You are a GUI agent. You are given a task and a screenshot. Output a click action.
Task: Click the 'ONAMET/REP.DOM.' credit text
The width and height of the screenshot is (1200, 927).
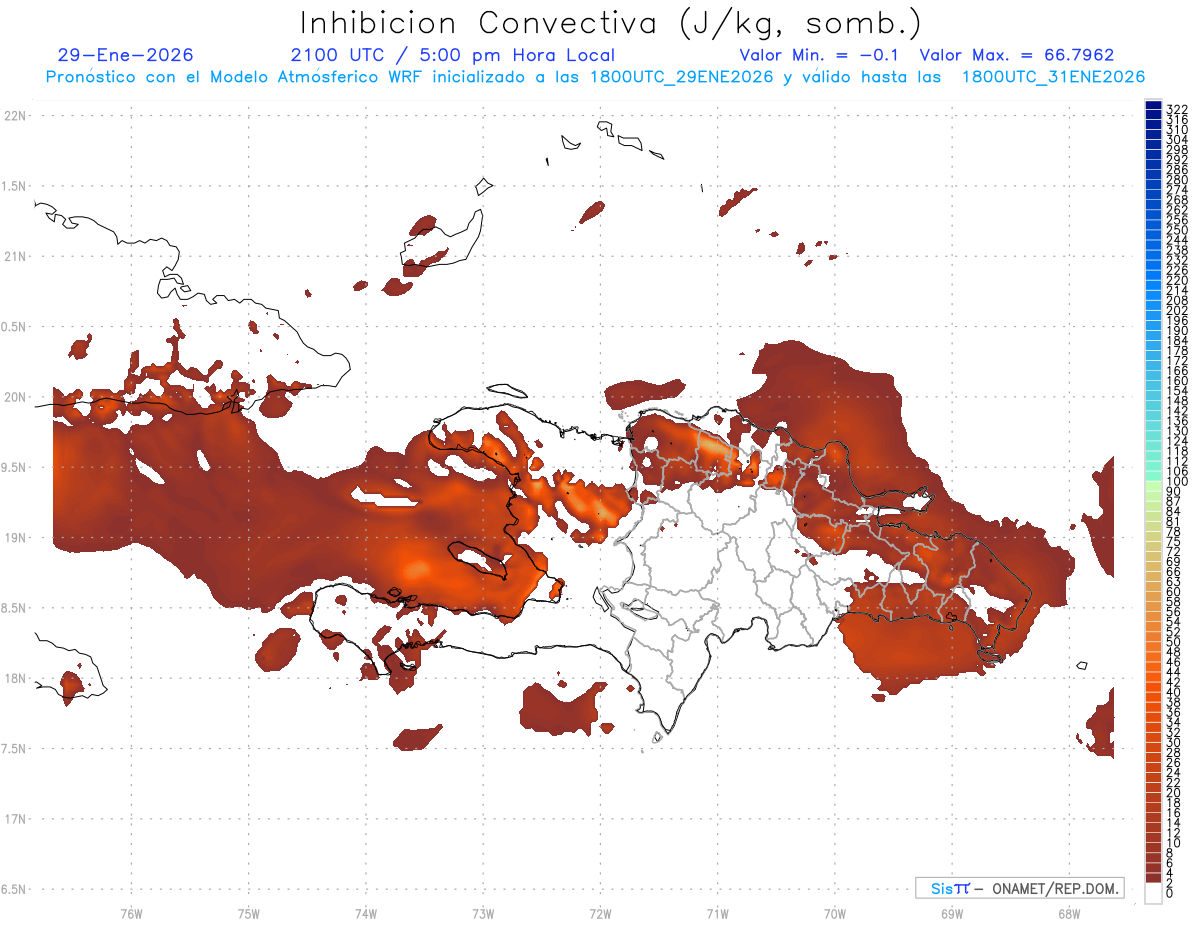pos(1054,888)
